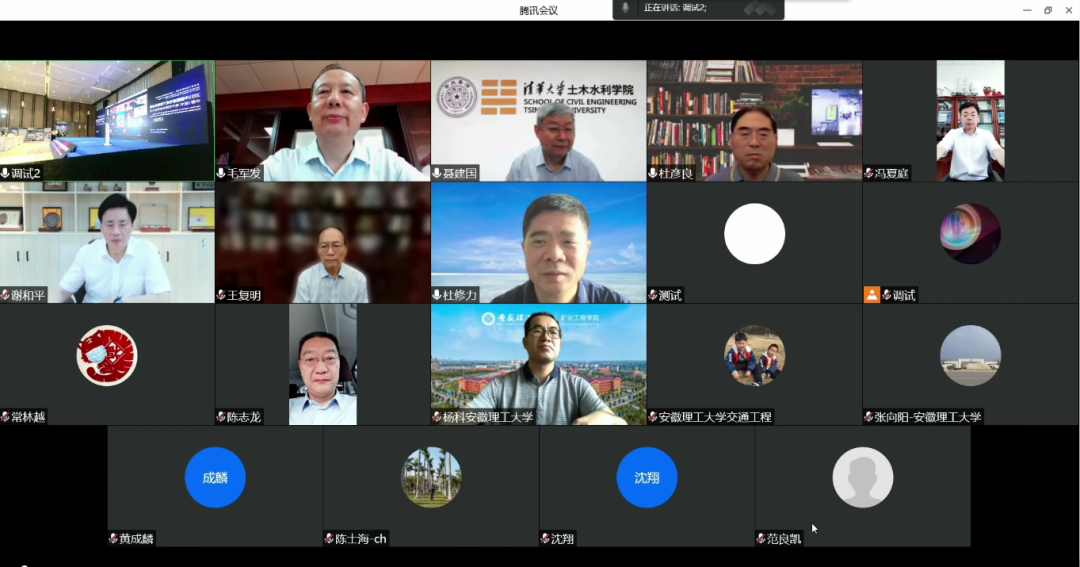
Task: Restore down the meeting window
Action: pos(1047,10)
